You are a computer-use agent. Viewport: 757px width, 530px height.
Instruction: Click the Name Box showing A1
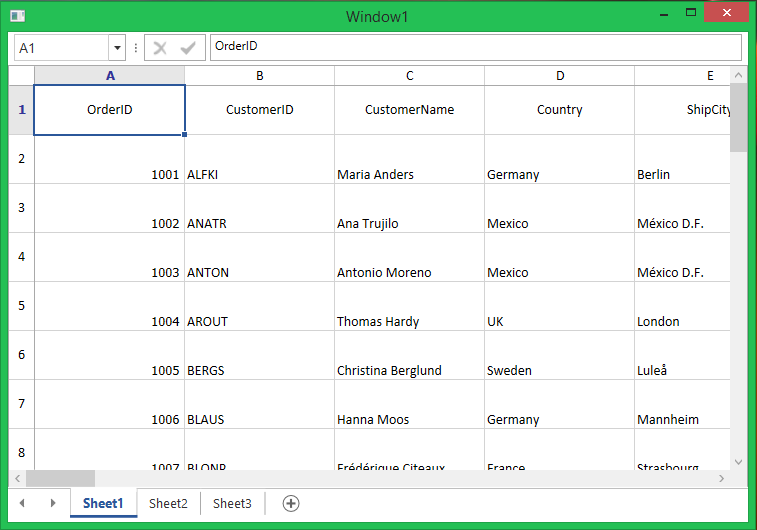[x=61, y=48]
